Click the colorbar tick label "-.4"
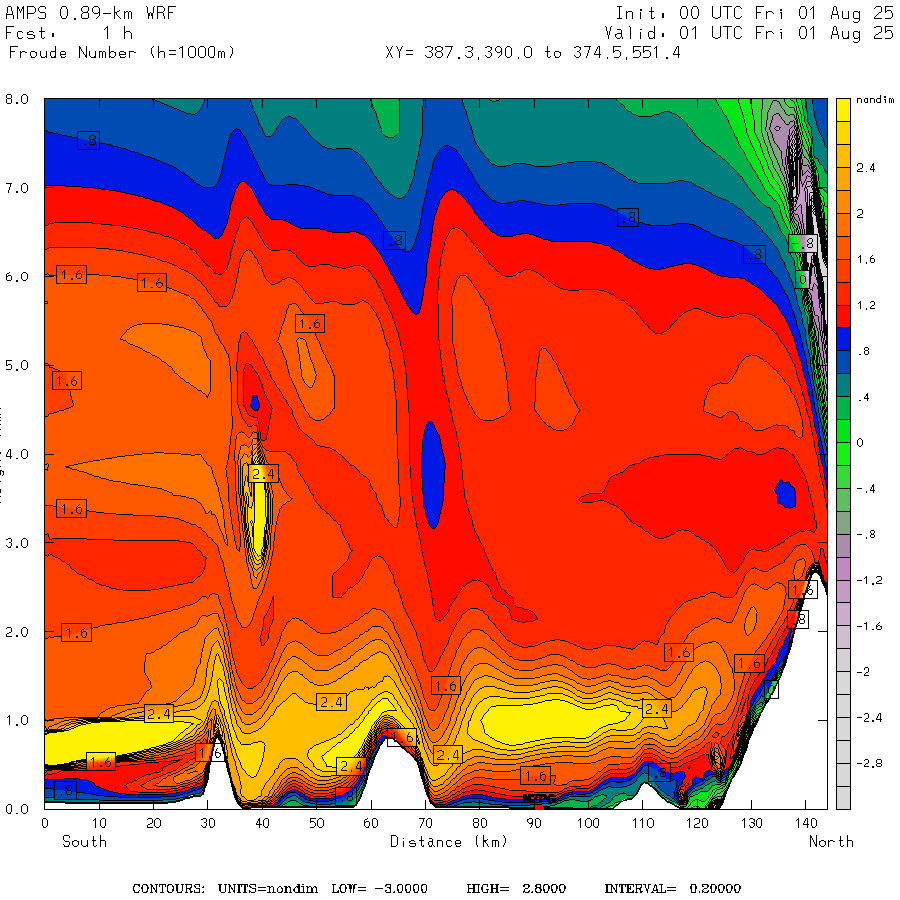The image size is (900, 900). point(866,489)
